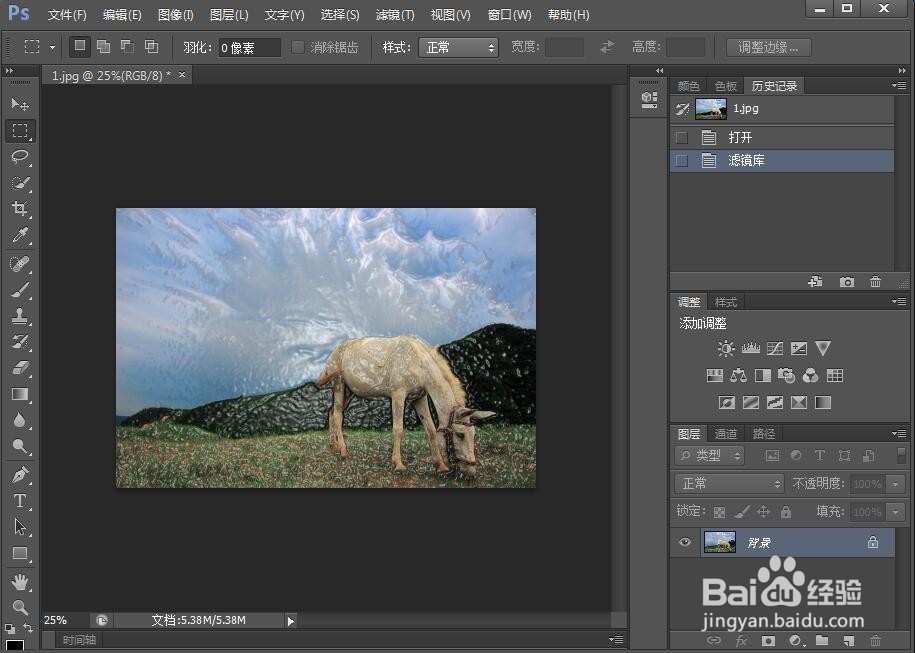This screenshot has width=915, height=653.
Task: Select the Pen tool
Action: point(20,475)
